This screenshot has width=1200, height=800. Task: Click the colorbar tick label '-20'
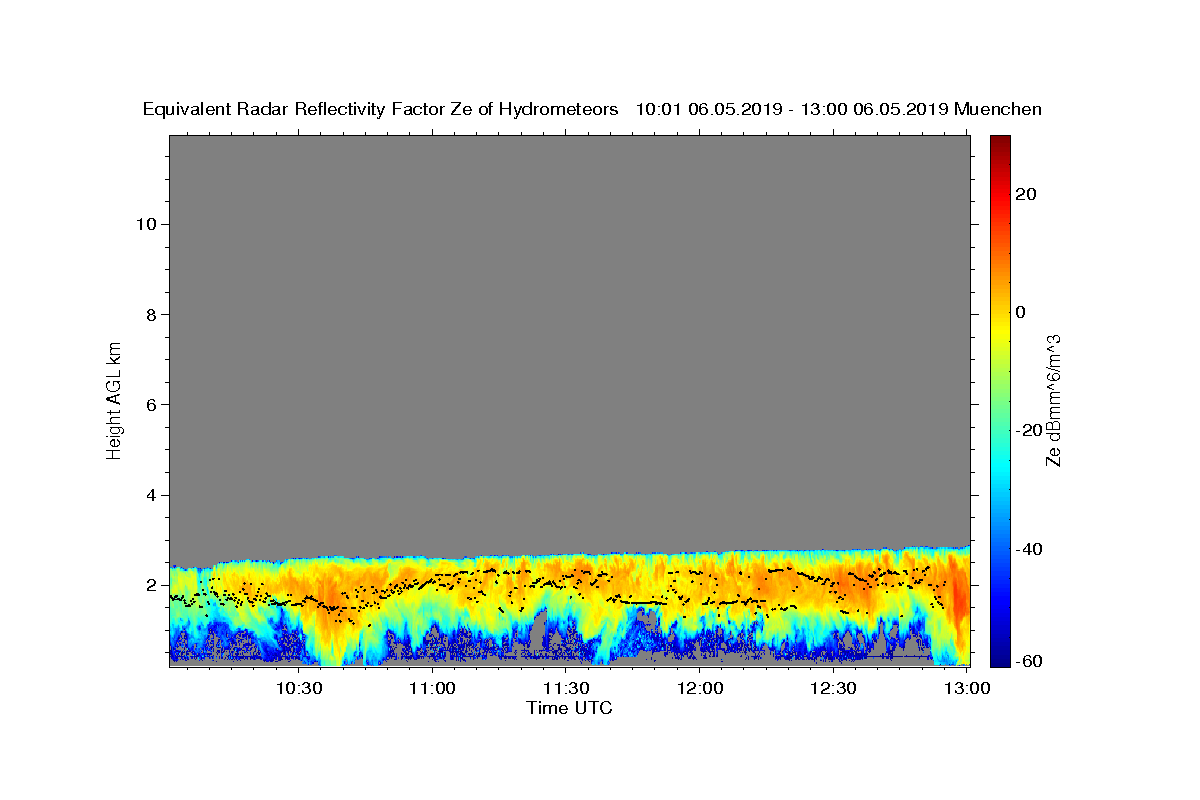(1030, 430)
